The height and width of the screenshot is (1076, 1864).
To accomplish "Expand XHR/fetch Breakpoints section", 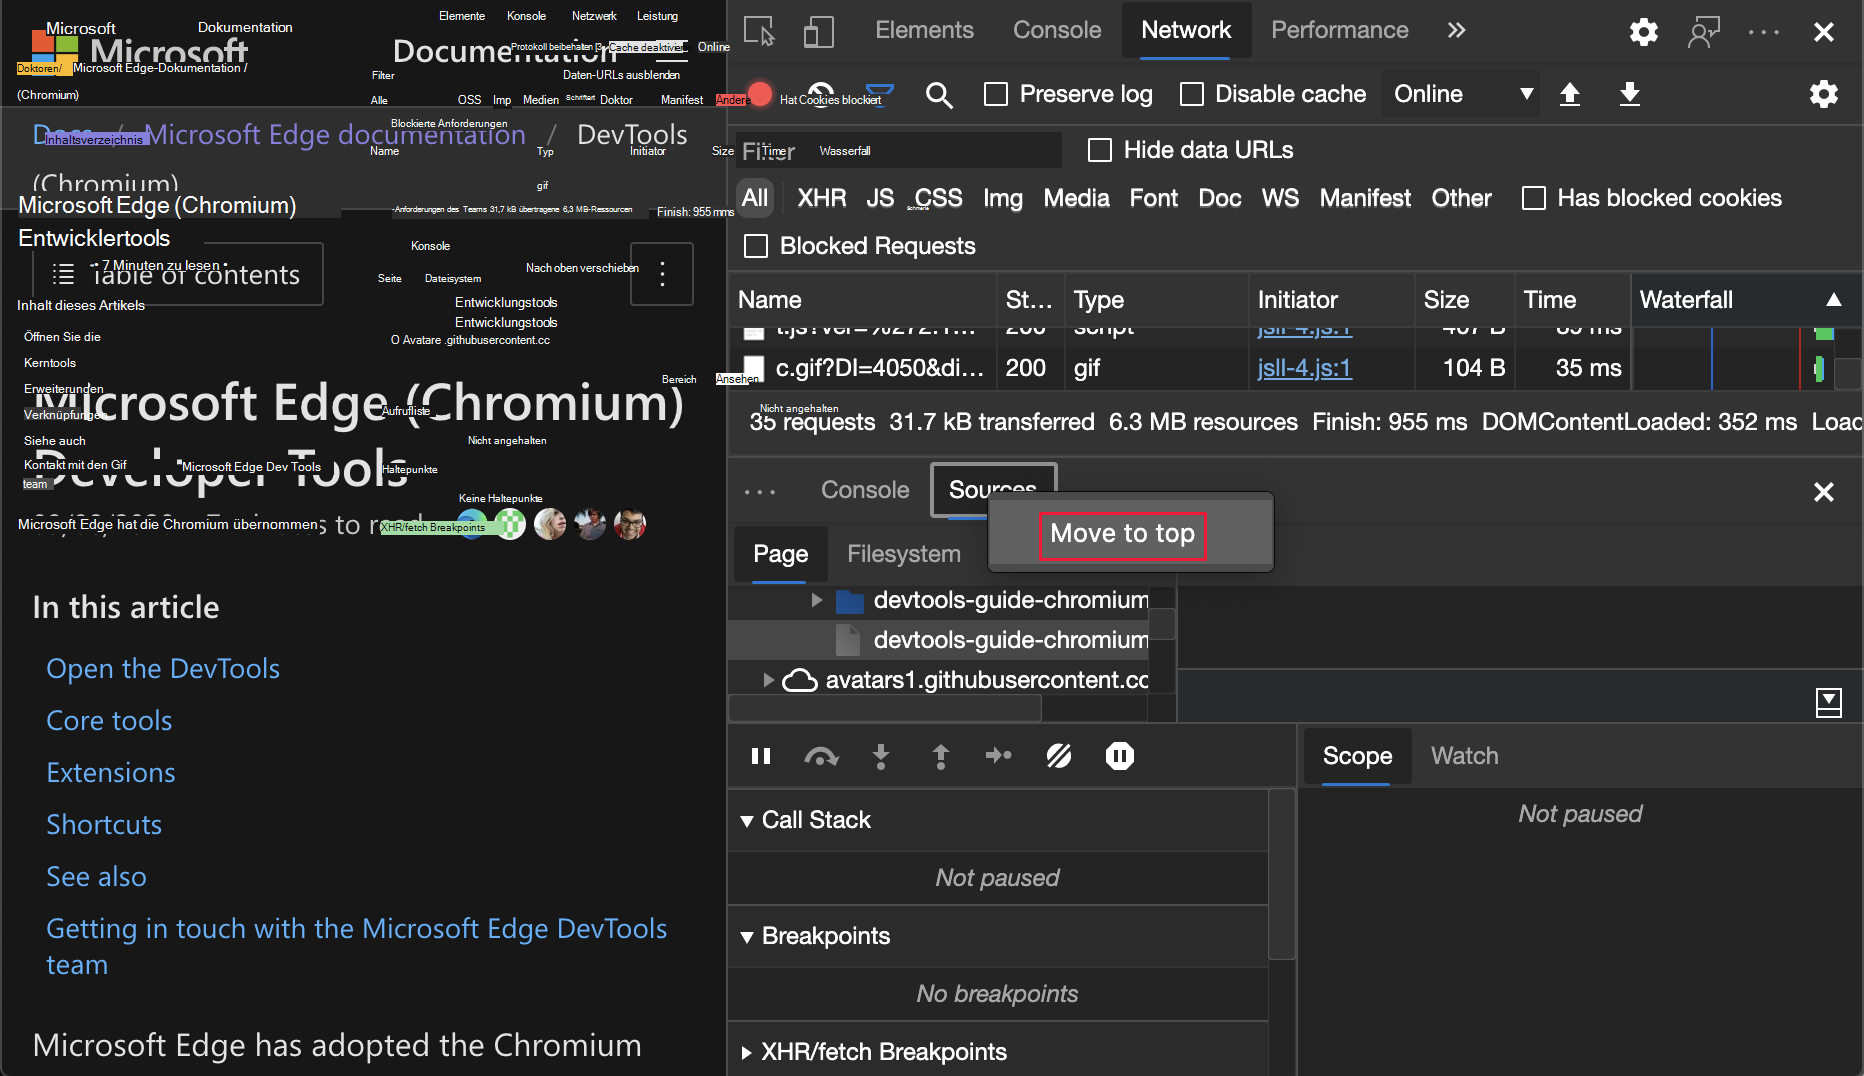I will tap(747, 1053).
